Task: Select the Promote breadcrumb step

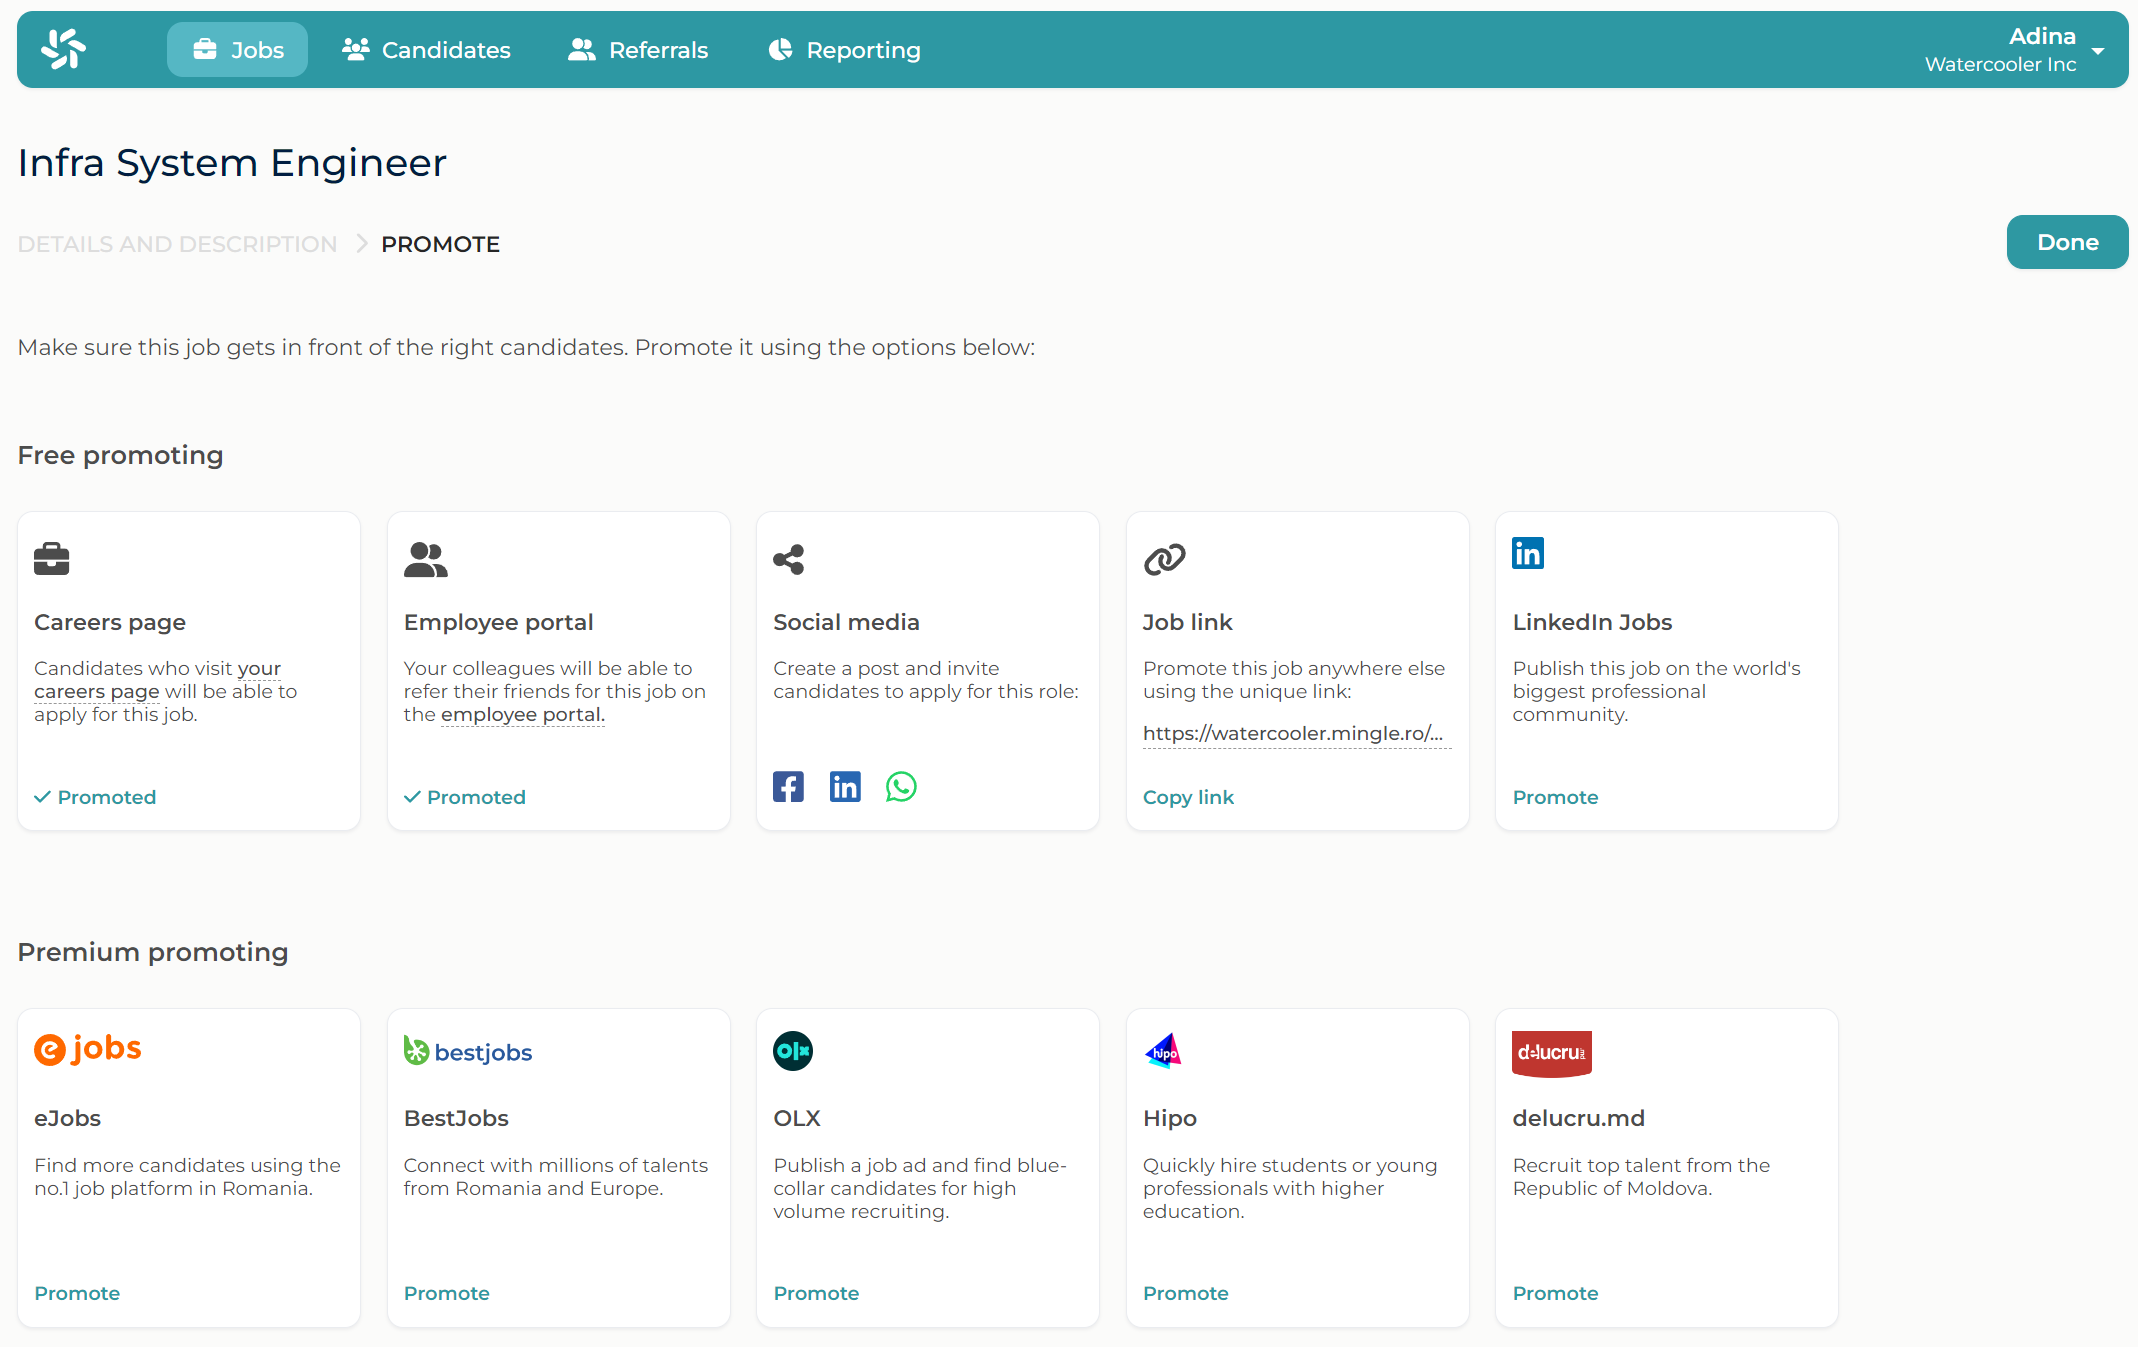Action: tap(440, 244)
